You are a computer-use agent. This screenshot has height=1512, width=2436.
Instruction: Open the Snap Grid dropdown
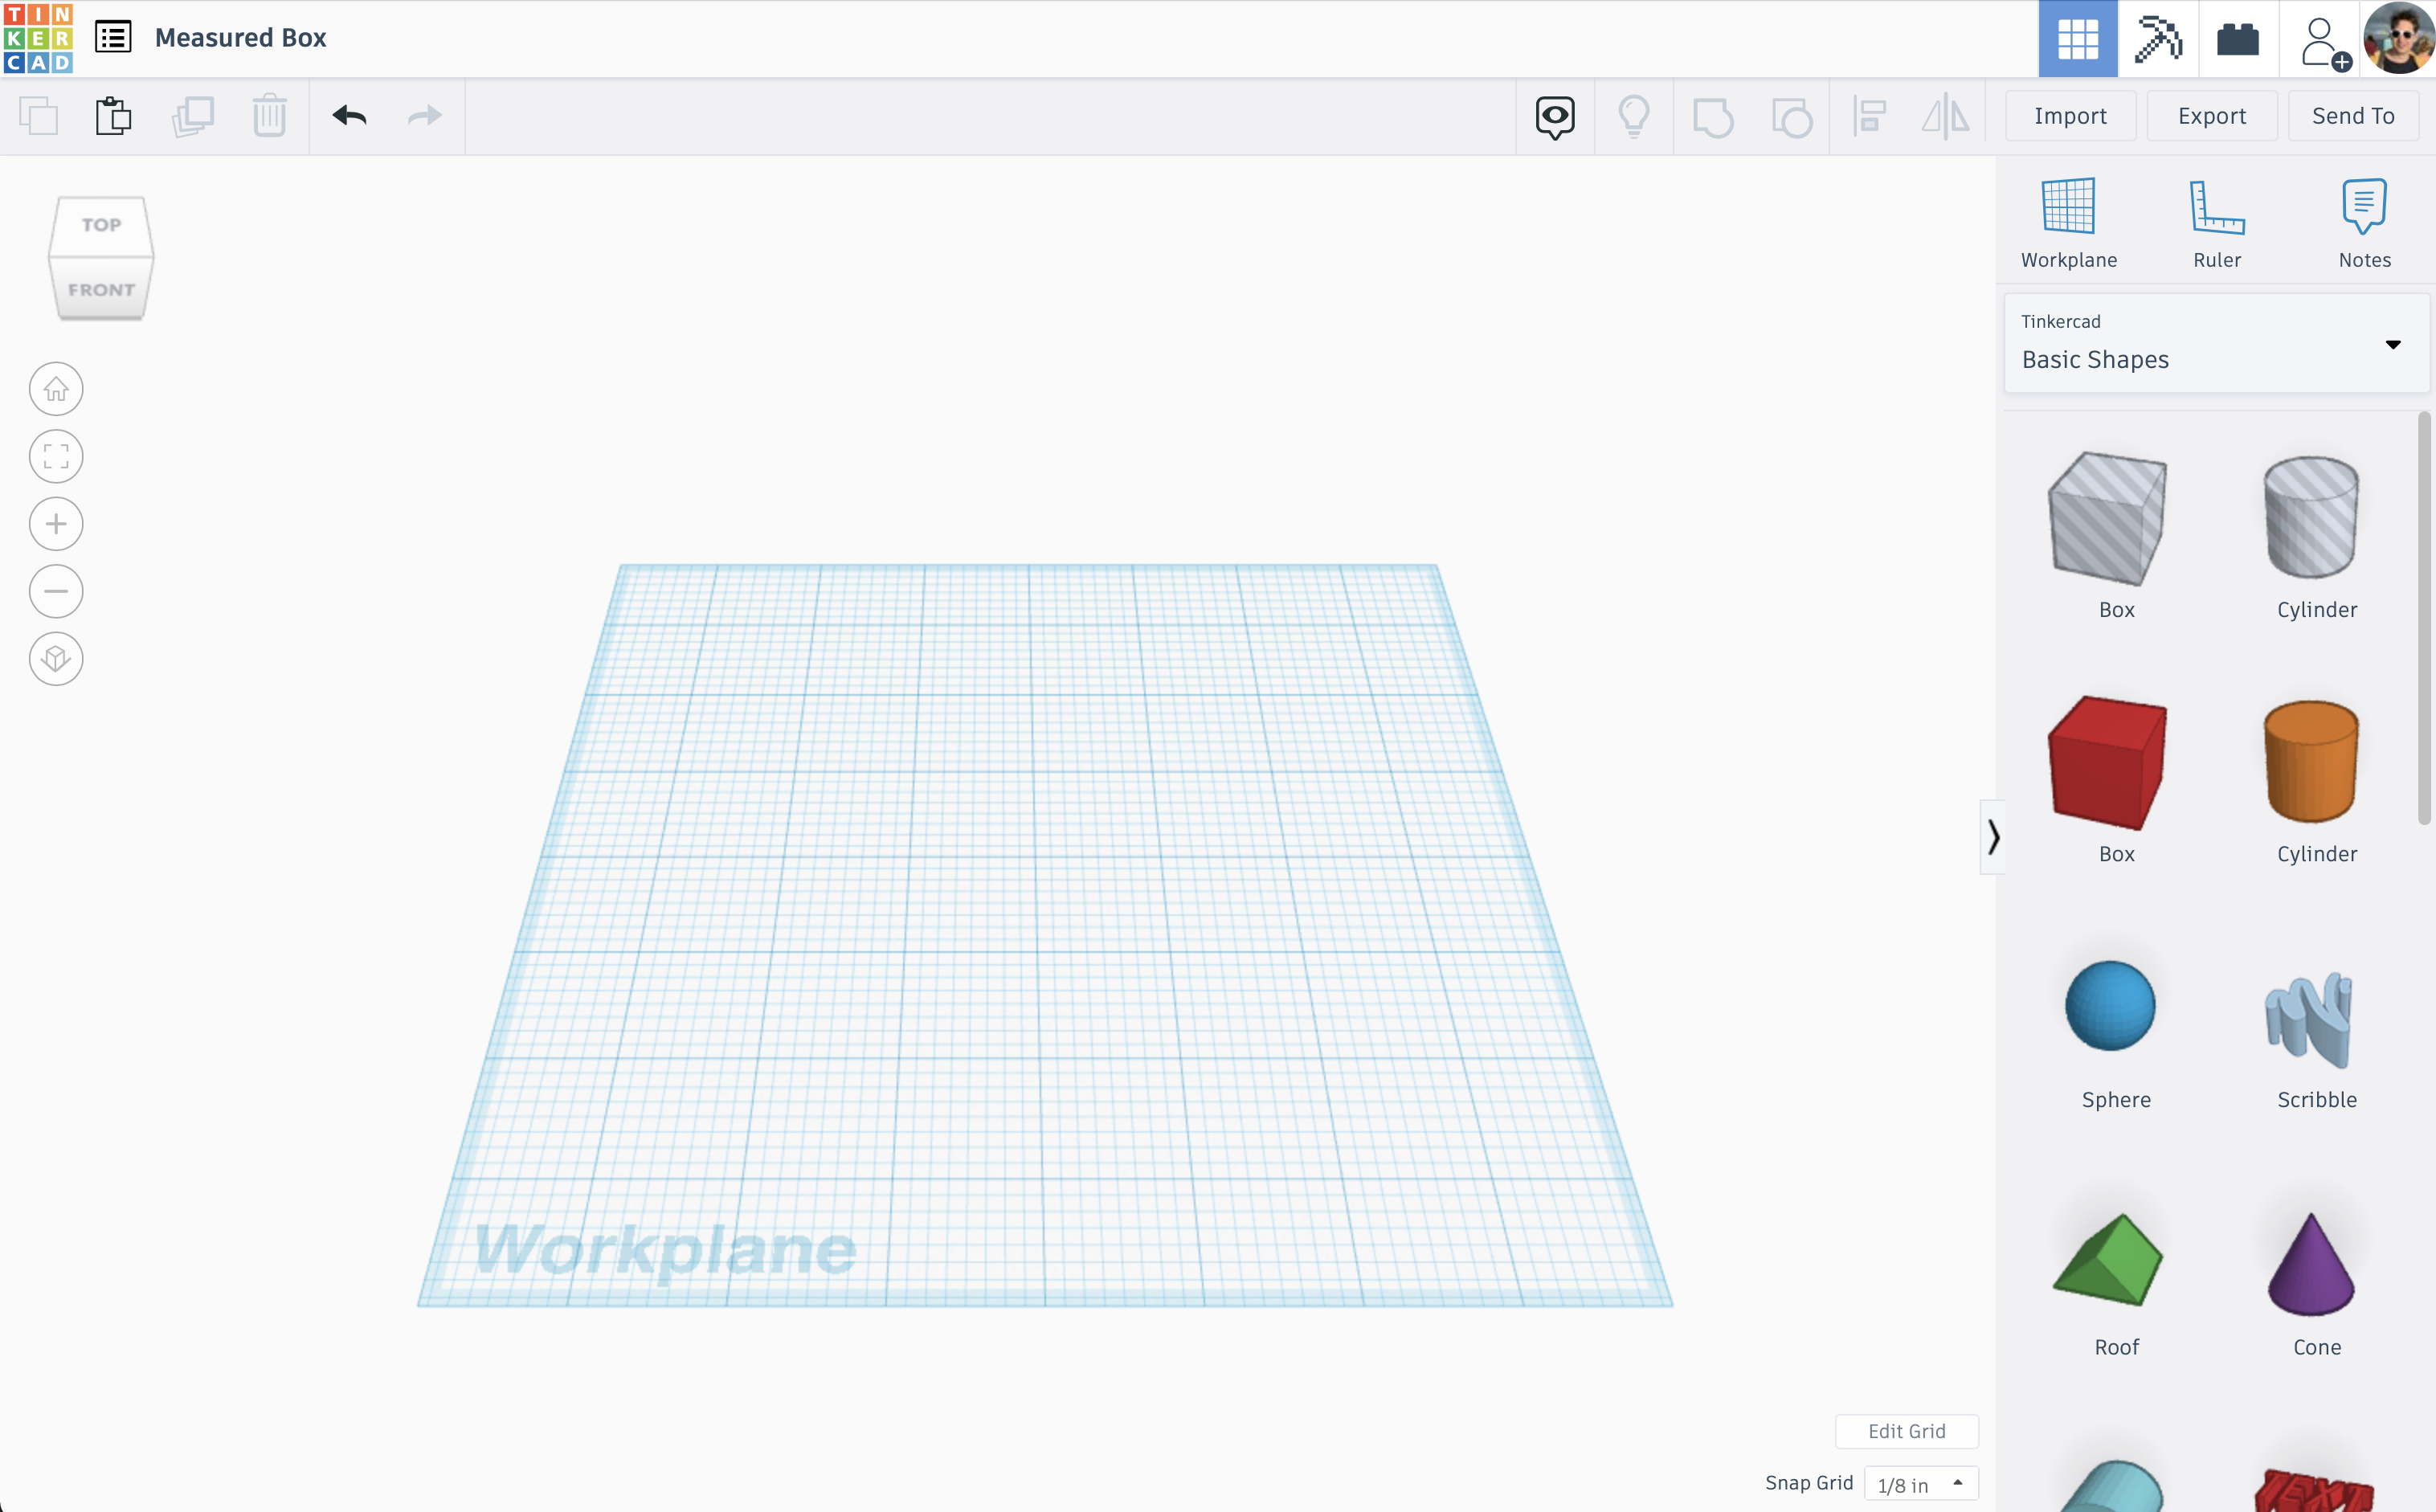click(1917, 1484)
